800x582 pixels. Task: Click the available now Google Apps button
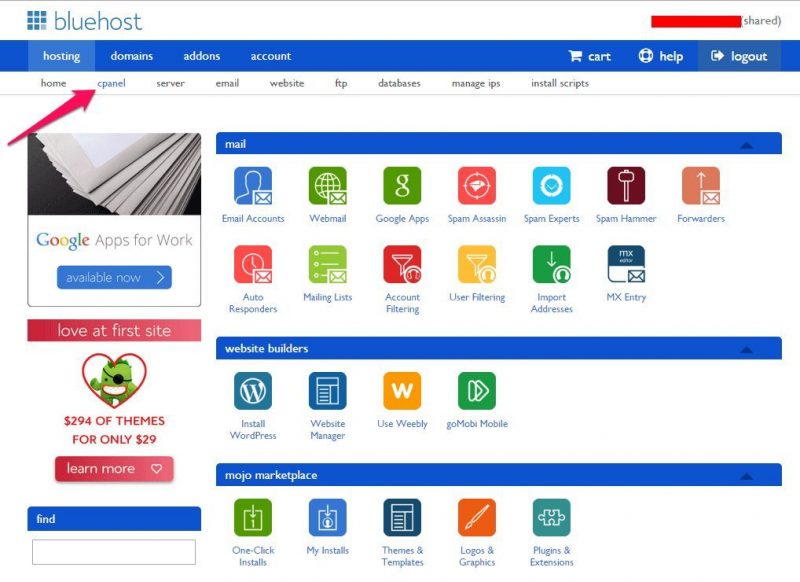(x=113, y=277)
